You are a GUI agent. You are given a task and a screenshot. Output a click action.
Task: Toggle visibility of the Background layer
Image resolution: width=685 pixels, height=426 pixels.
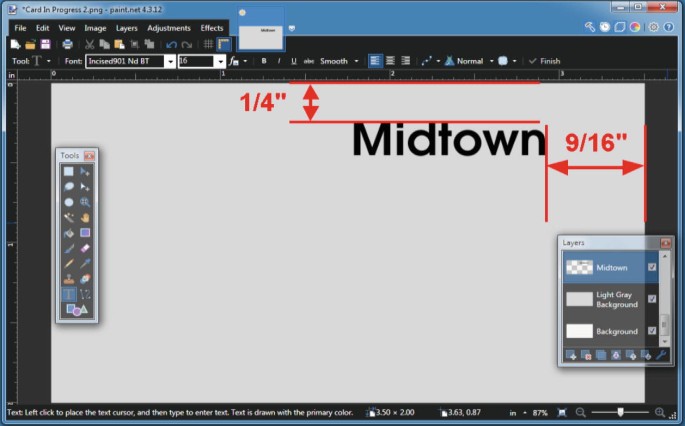(652, 331)
